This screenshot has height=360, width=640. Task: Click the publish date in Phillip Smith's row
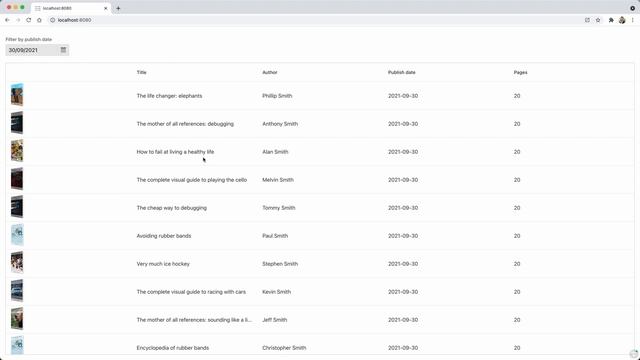(403, 96)
